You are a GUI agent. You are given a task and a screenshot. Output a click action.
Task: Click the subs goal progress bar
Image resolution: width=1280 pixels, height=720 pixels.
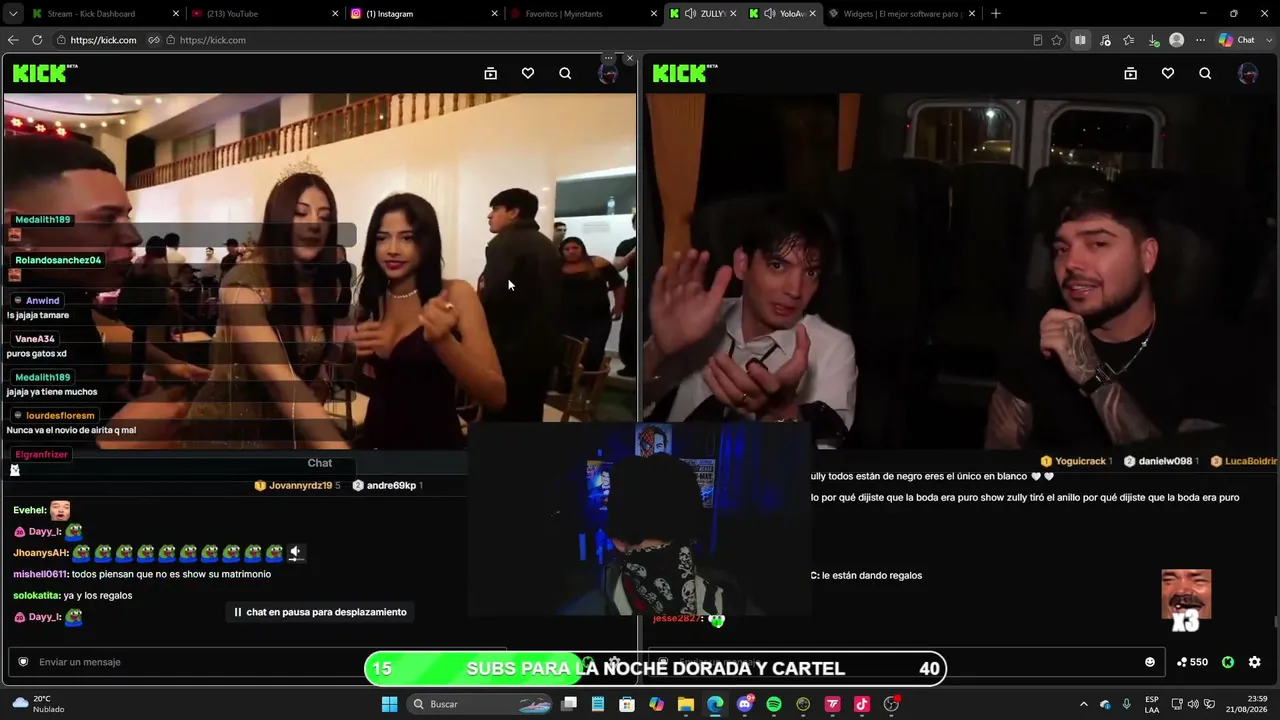655,669
